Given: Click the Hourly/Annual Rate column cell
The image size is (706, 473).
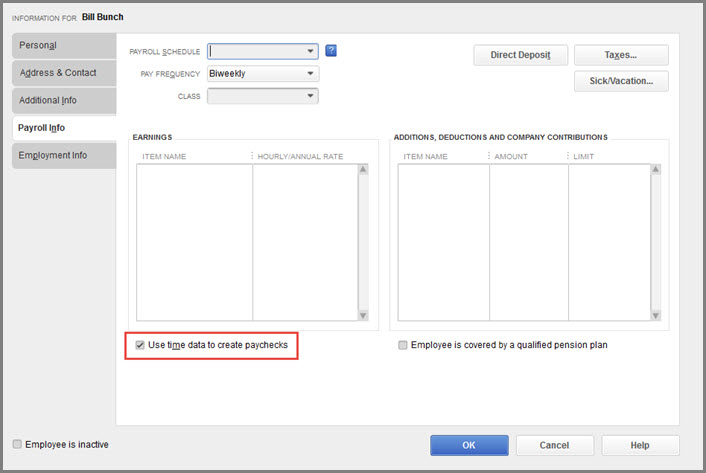Looking at the screenshot, I should pos(305,242).
